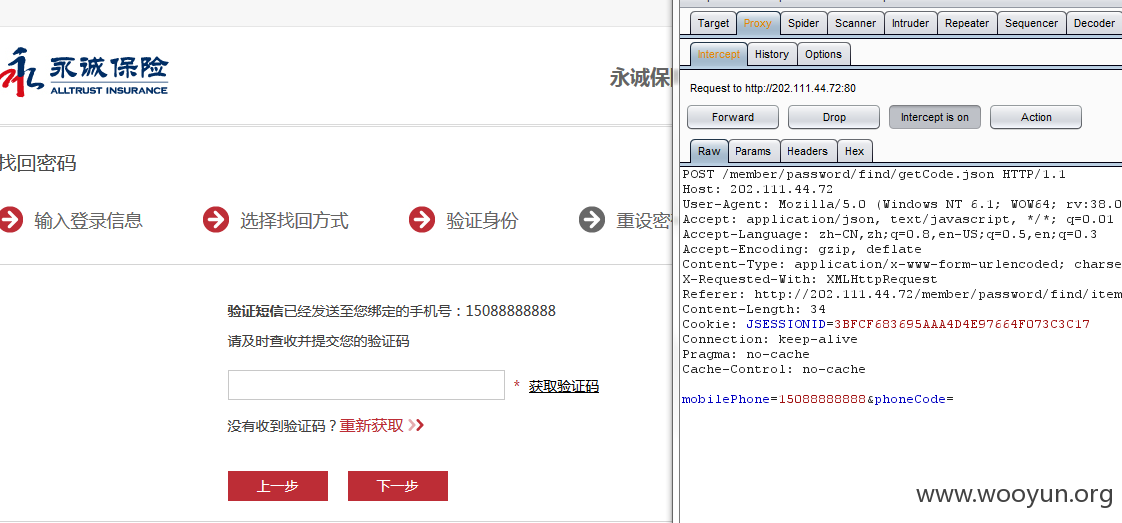The image size is (1122, 523).
Task: Click the POST getCode.json request line
Action: coord(874,174)
